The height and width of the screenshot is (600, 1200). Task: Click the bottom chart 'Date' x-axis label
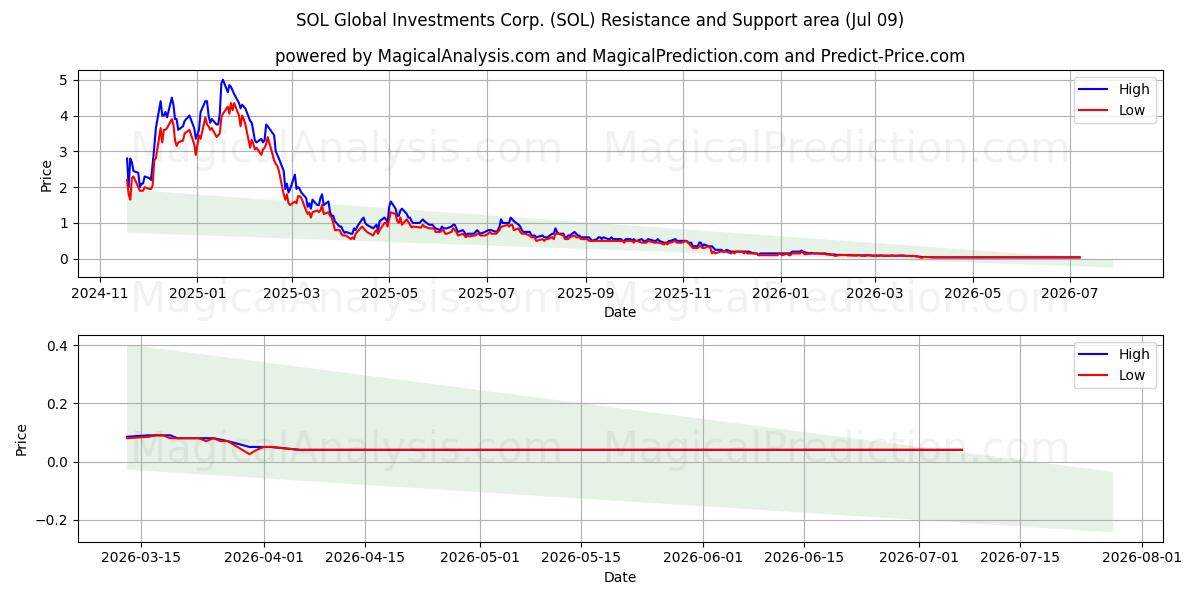620,578
